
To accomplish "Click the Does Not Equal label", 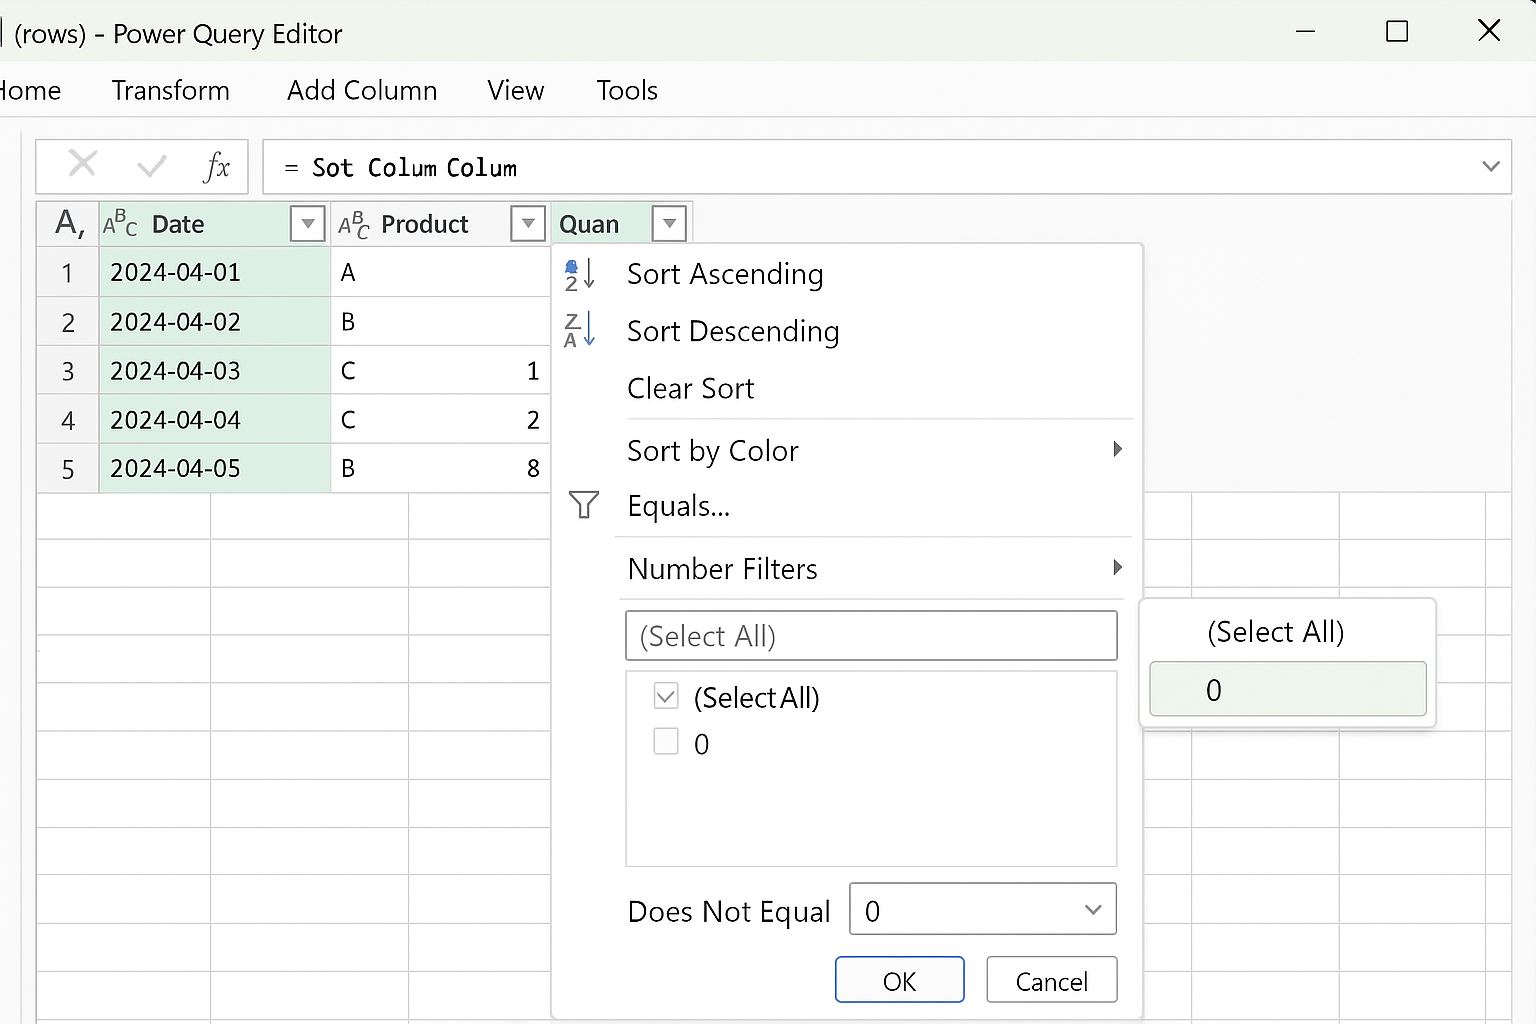I will click(x=729, y=911).
